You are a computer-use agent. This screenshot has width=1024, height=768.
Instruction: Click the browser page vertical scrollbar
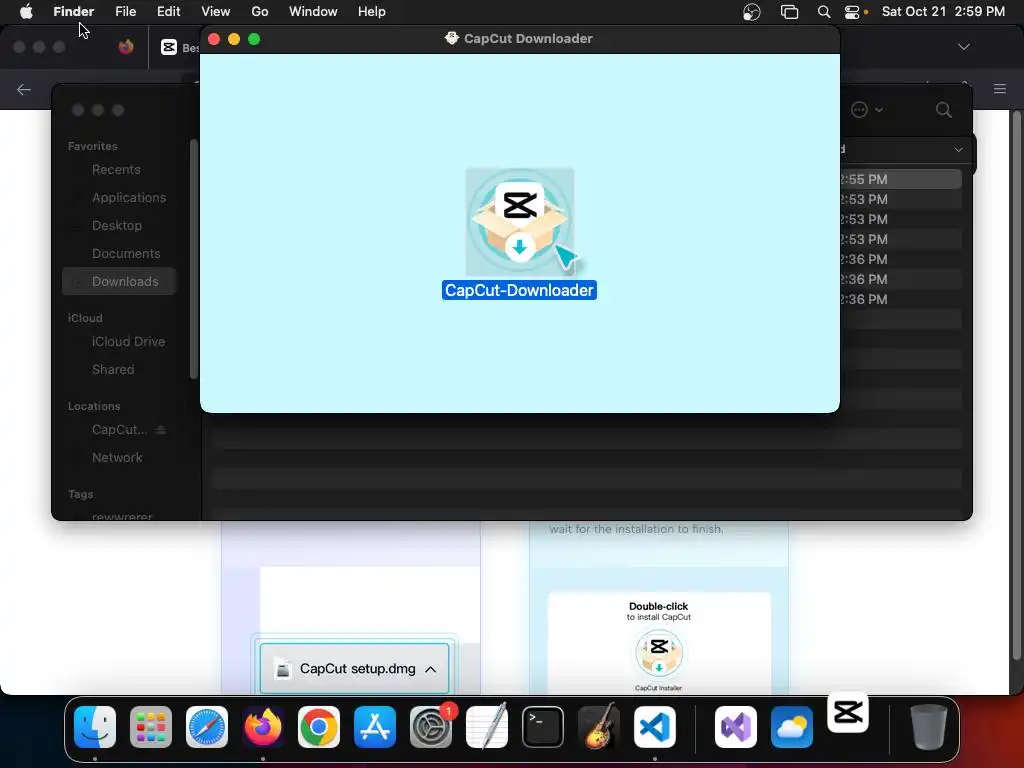pyautogui.click(x=1016, y=385)
